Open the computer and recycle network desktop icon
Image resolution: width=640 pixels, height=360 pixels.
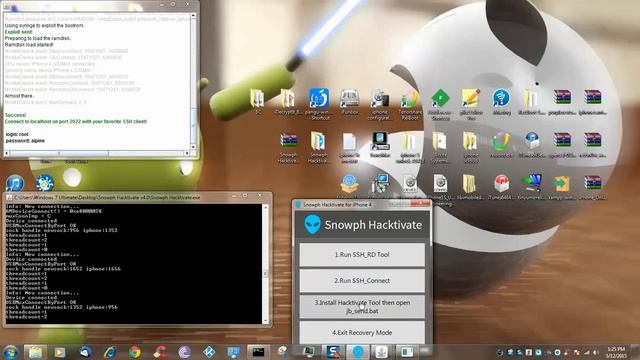tap(380, 183)
